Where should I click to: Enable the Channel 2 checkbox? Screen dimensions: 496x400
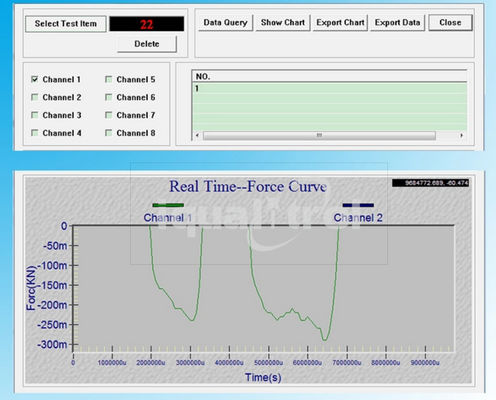[x=34, y=97]
